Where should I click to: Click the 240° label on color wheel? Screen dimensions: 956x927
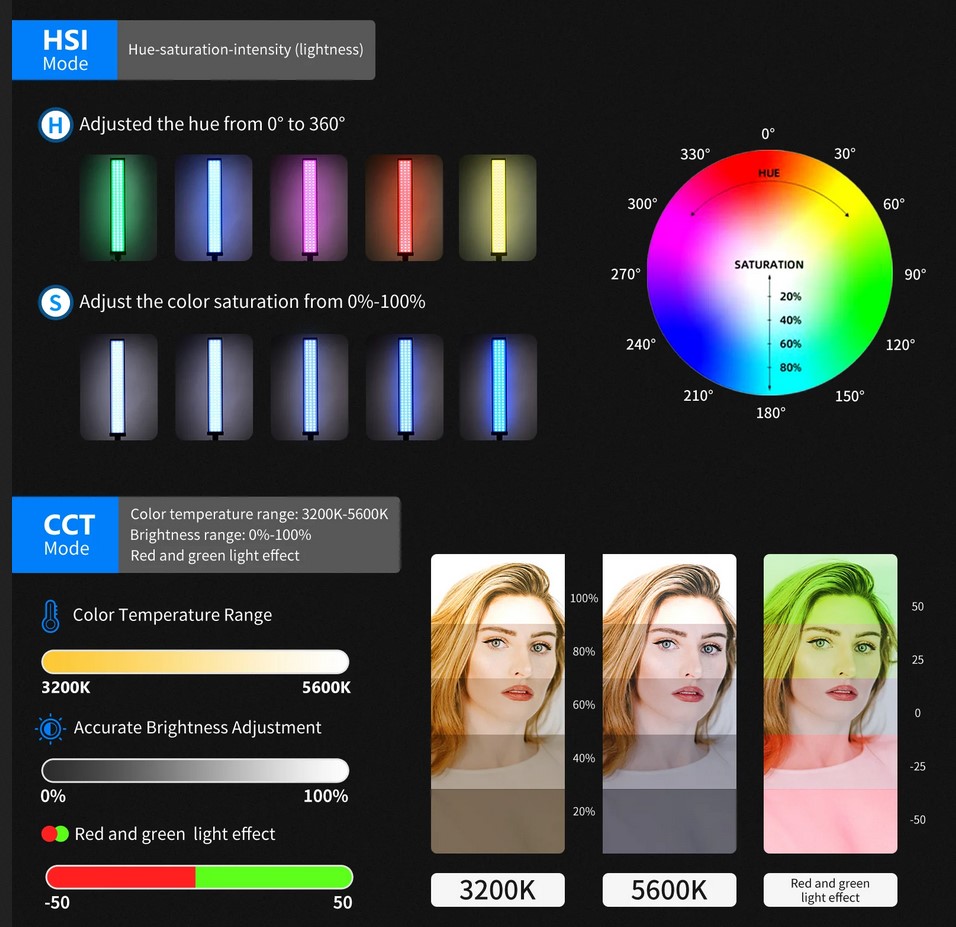click(x=641, y=344)
